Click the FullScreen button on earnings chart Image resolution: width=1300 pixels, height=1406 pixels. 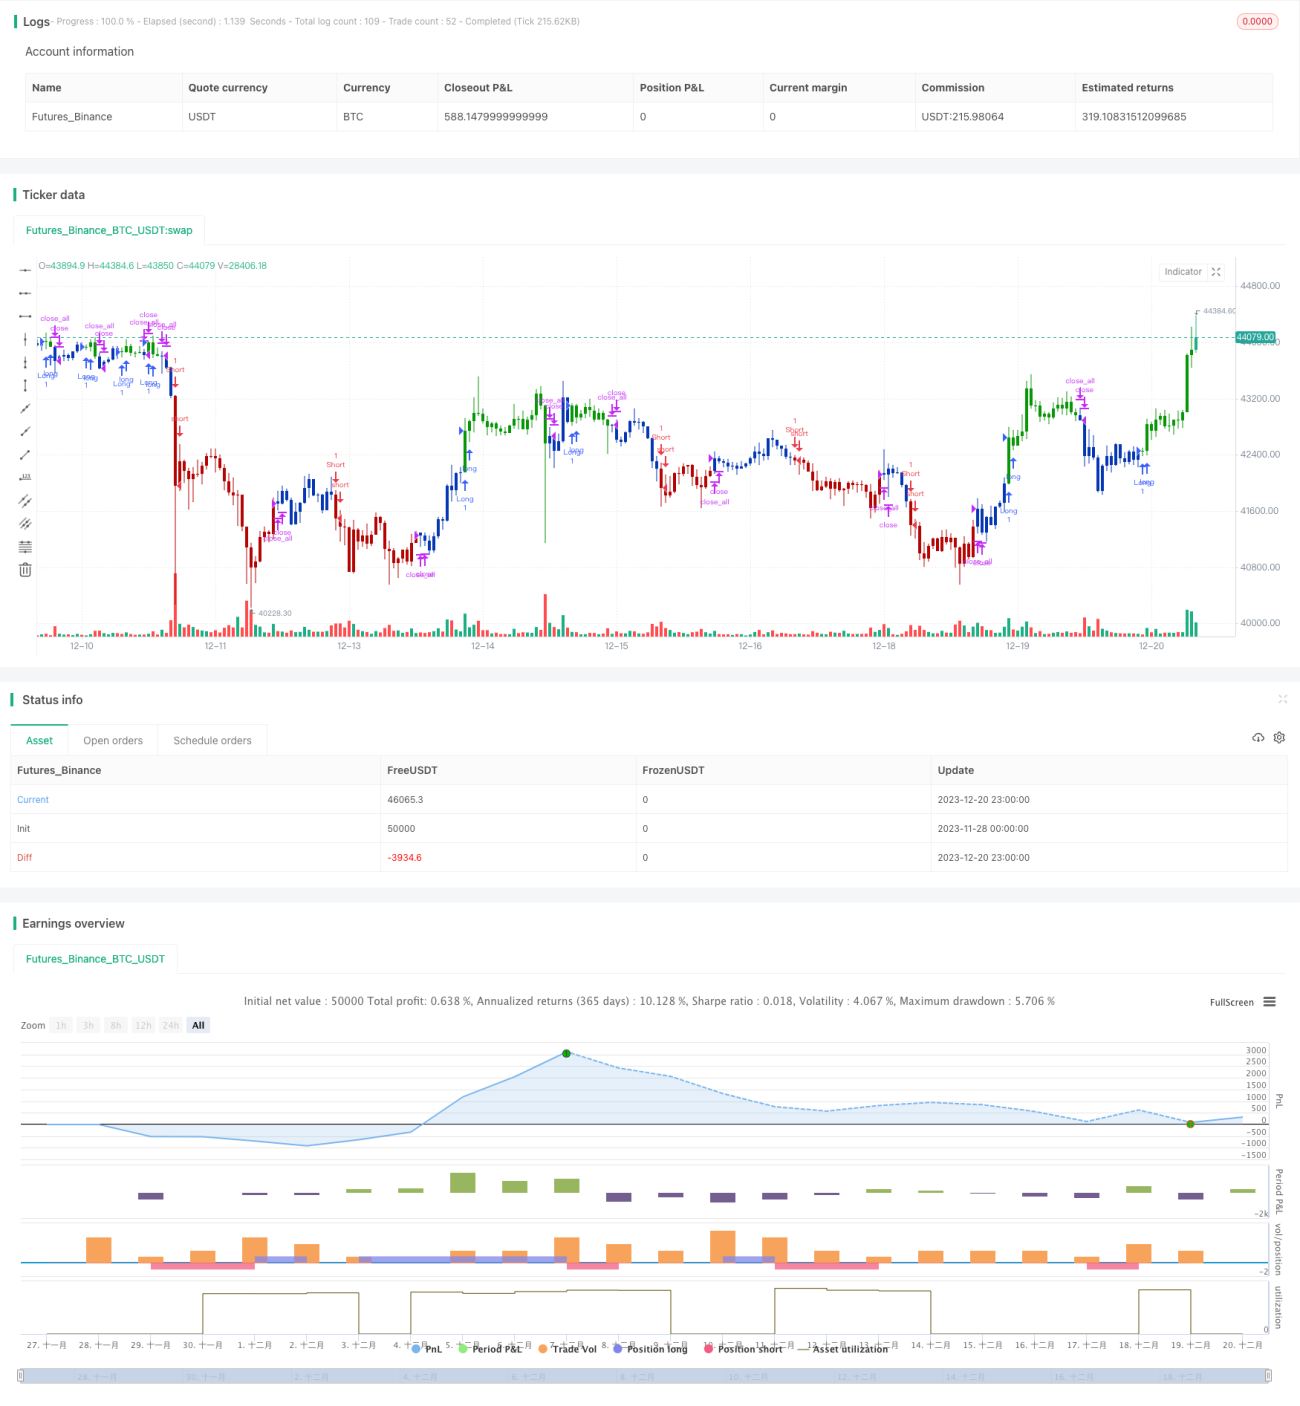click(x=1231, y=1002)
